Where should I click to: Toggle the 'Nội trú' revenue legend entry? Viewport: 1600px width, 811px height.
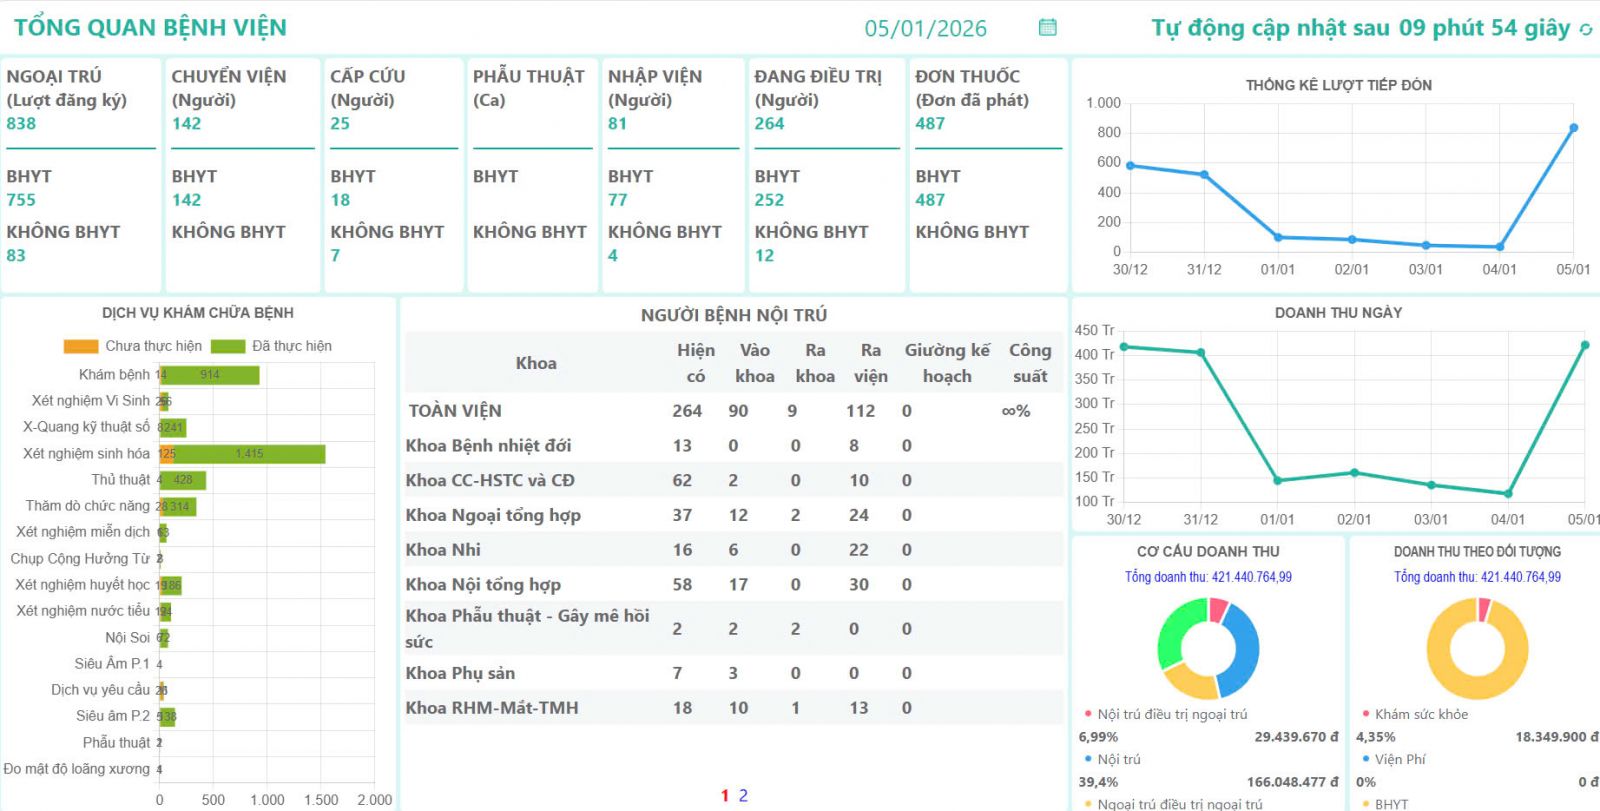pyautogui.click(x=1118, y=759)
